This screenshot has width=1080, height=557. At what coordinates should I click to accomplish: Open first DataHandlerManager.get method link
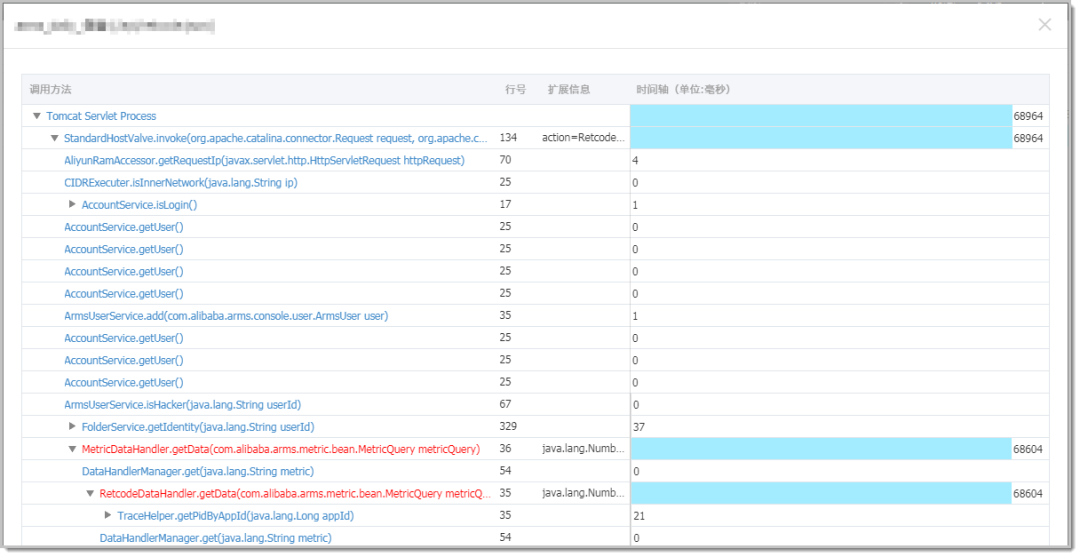(198, 471)
